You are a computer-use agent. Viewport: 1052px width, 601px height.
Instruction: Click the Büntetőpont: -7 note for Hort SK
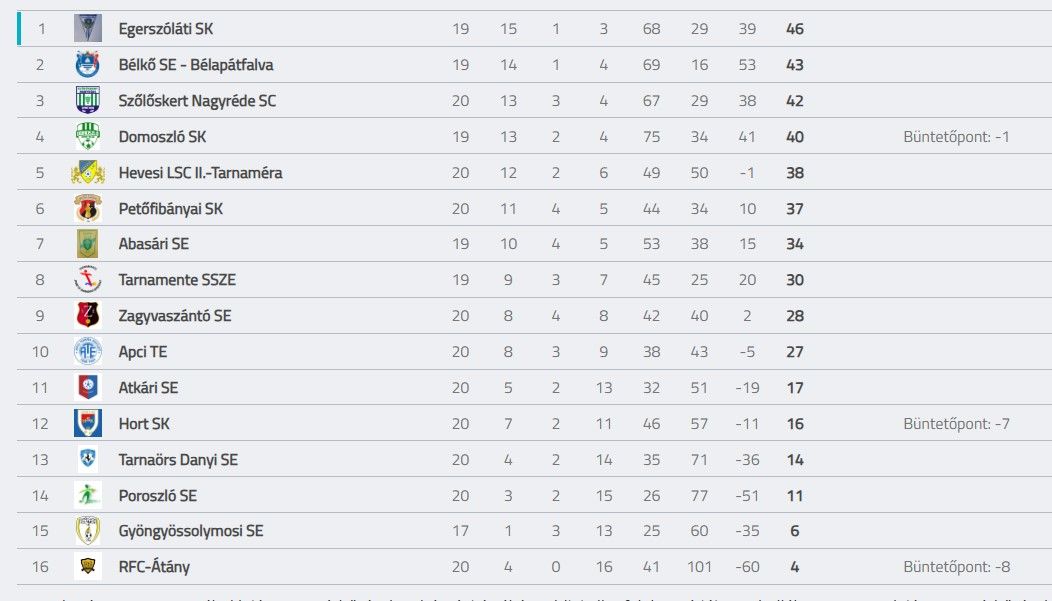click(956, 424)
